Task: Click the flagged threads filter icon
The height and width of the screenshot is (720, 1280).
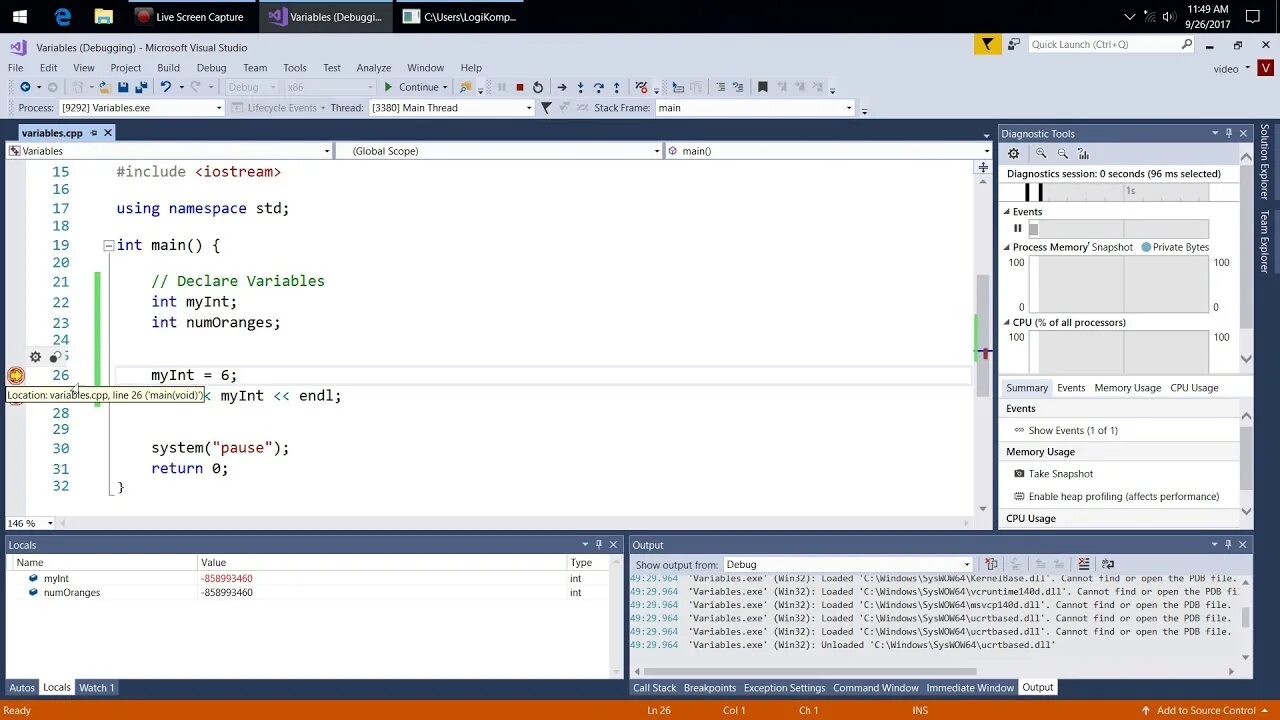Action: point(546,108)
